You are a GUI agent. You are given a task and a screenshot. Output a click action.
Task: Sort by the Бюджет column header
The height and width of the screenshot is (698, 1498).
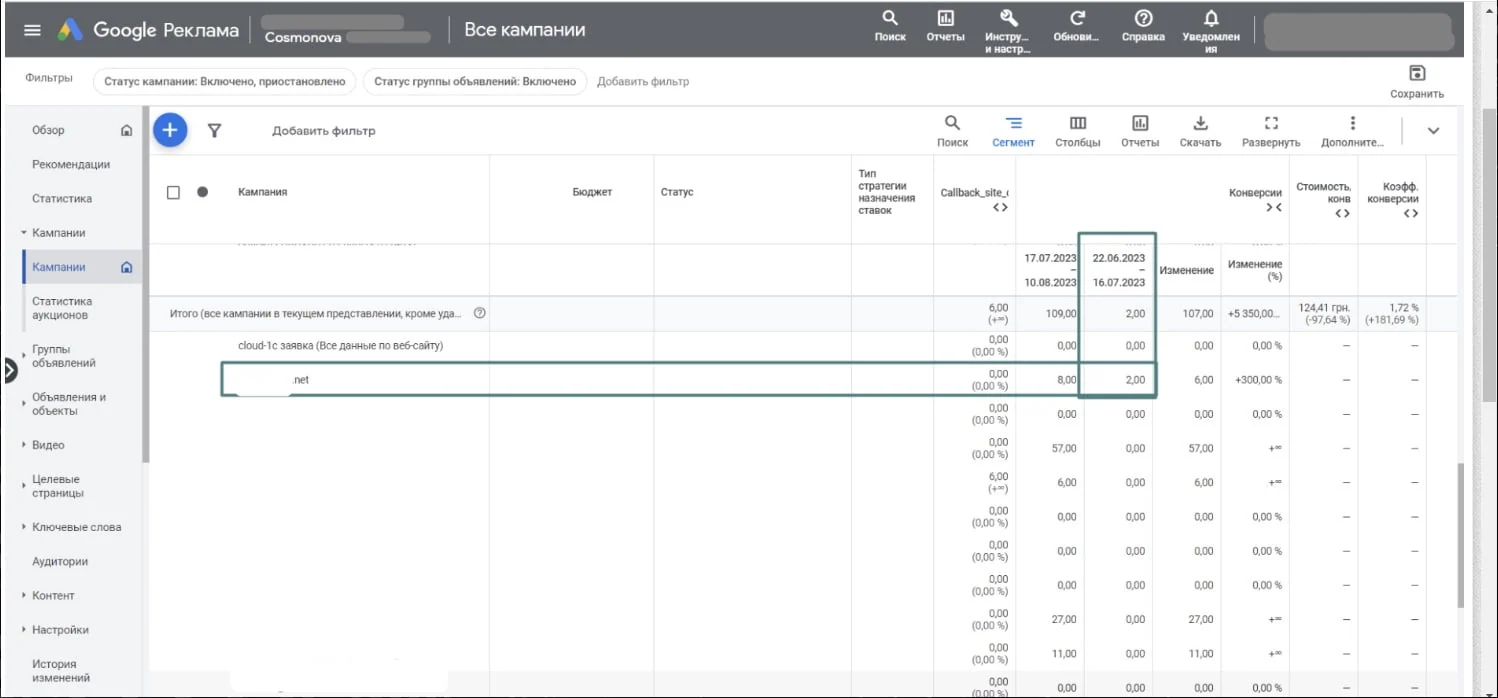pyautogui.click(x=592, y=192)
